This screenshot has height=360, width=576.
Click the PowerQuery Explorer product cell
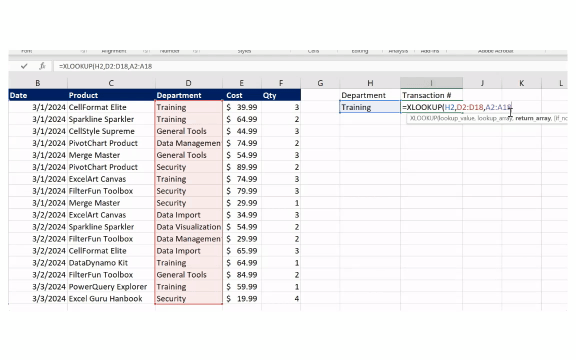click(111, 287)
